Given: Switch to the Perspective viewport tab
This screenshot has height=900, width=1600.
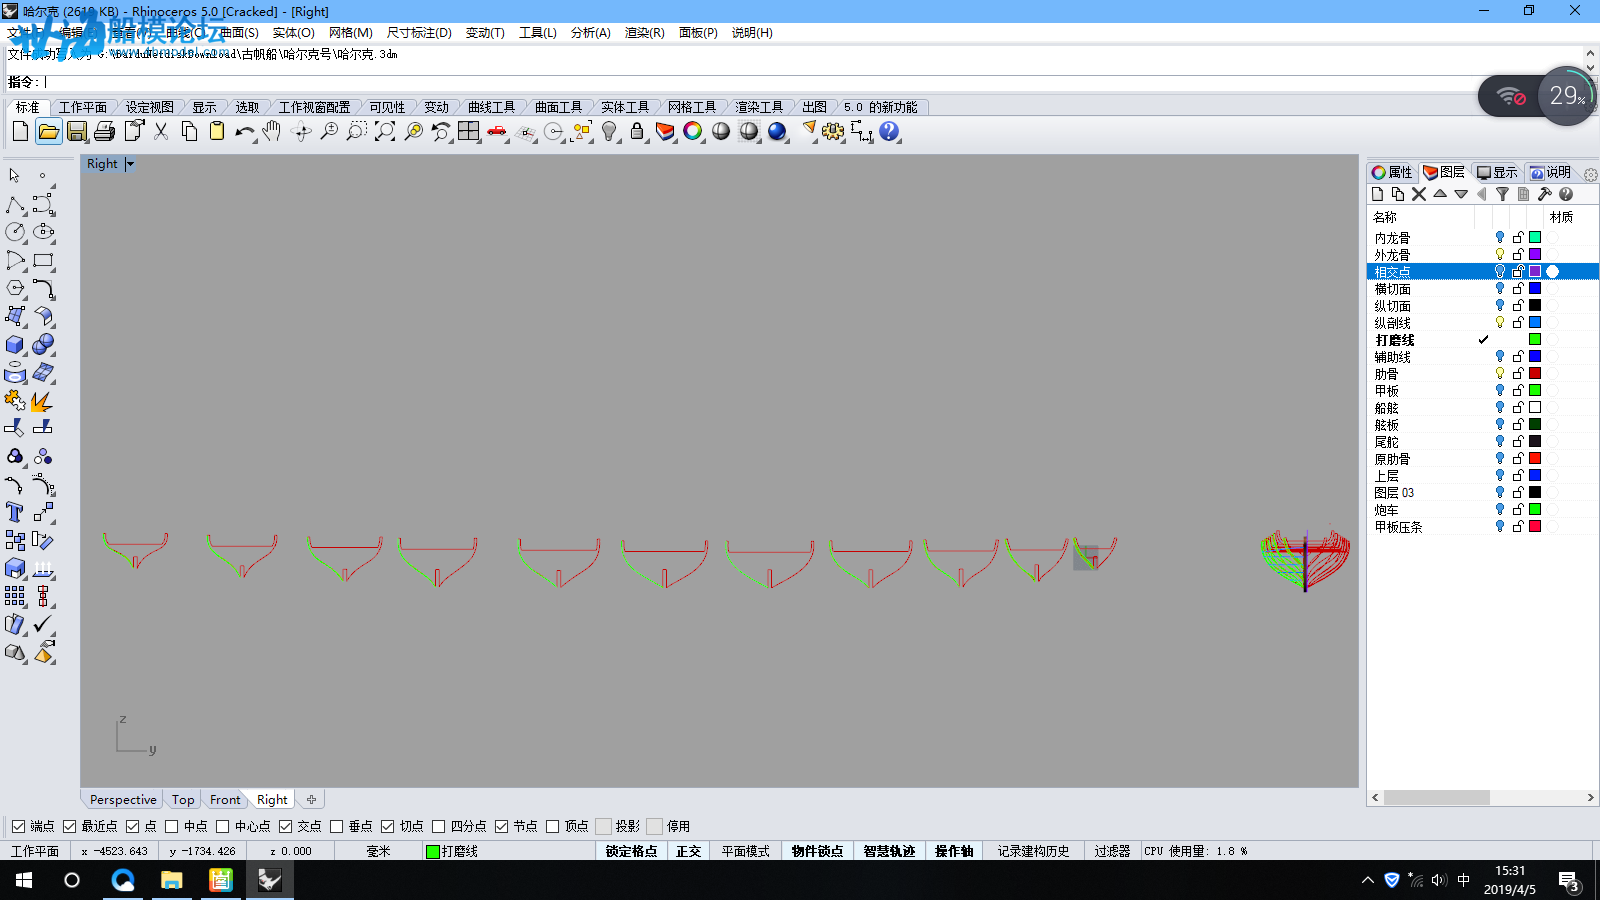Looking at the screenshot, I should pyautogui.click(x=123, y=800).
